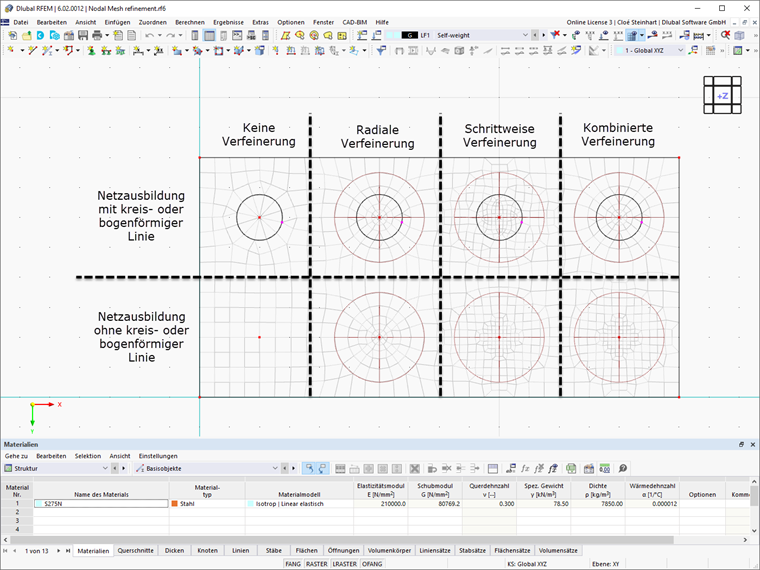Viewport: 760px width, 570px height.
Task: Toggle LRASTER in the status bar
Action: tap(345, 564)
